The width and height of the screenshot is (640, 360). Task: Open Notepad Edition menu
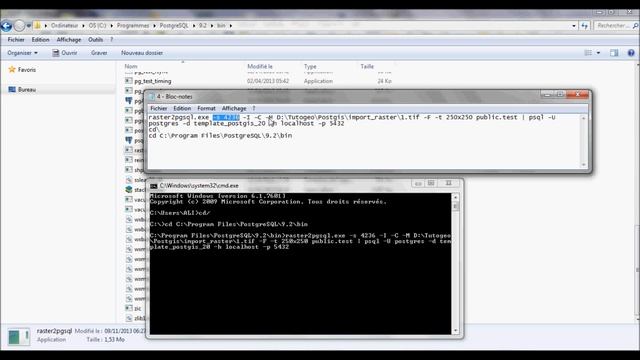[x=182, y=108]
